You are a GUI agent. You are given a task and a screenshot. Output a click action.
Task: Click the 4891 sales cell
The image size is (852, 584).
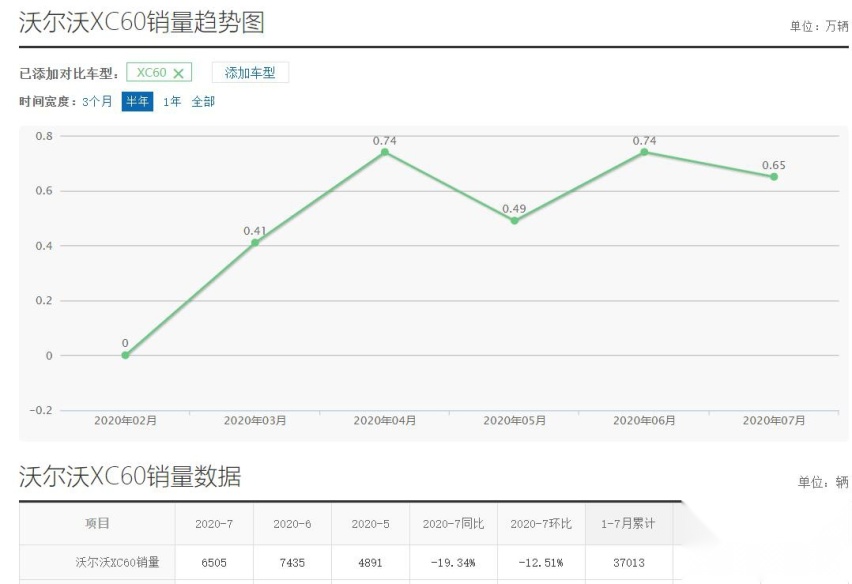tap(371, 563)
